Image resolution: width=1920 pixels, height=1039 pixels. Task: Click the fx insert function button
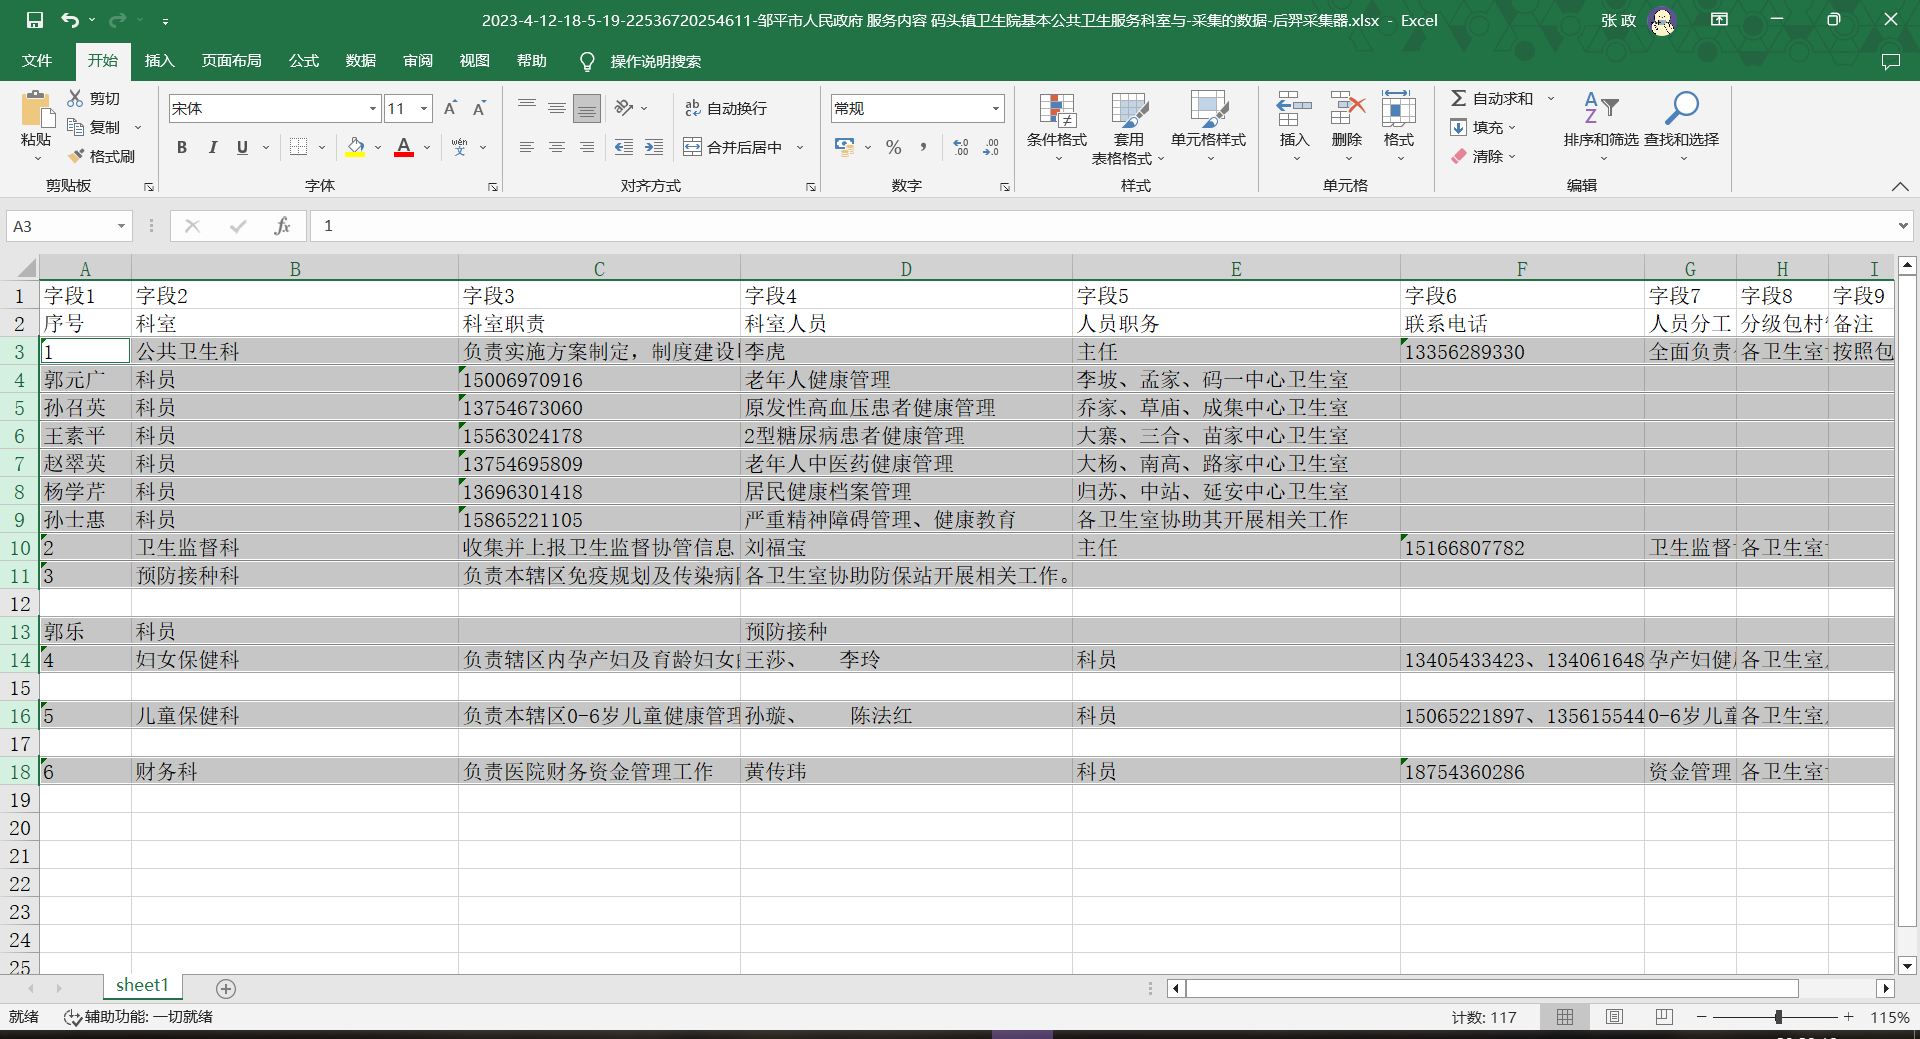[x=283, y=226]
